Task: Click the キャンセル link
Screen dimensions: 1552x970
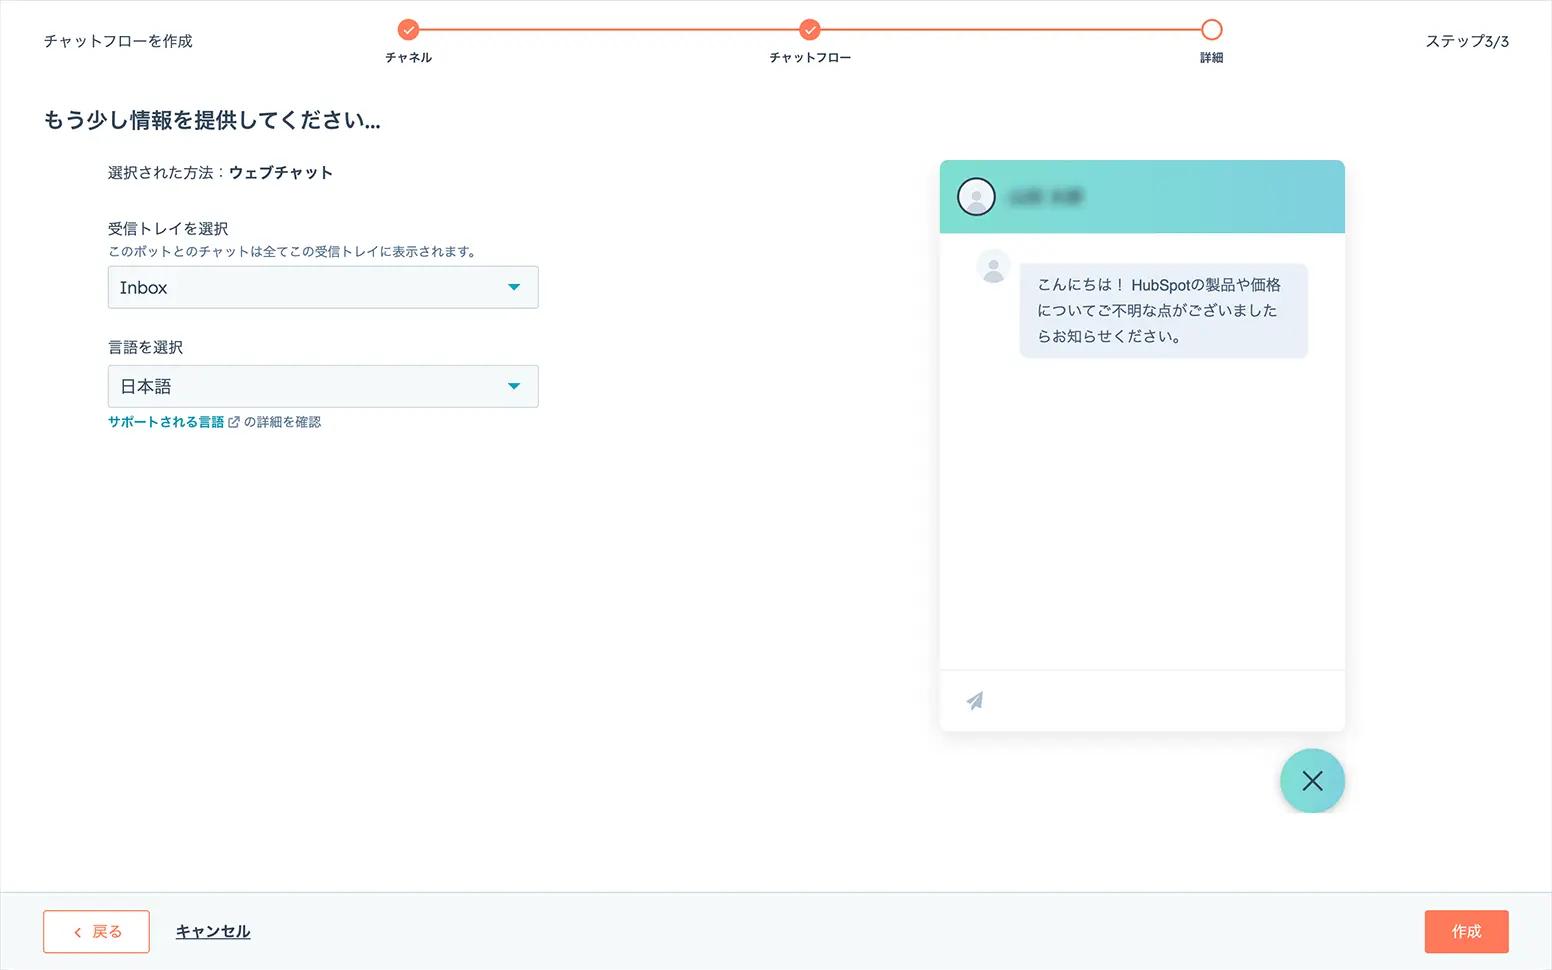Action: tap(213, 931)
